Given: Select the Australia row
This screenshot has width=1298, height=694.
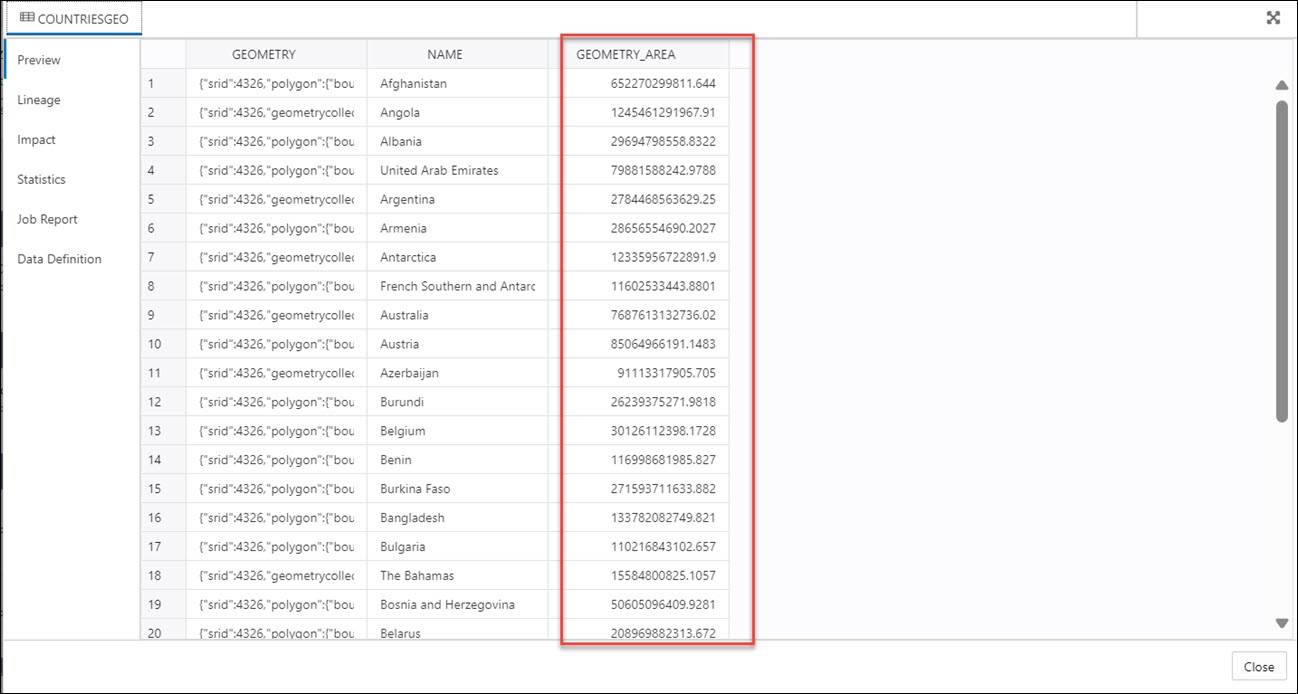Looking at the screenshot, I should click(404, 315).
